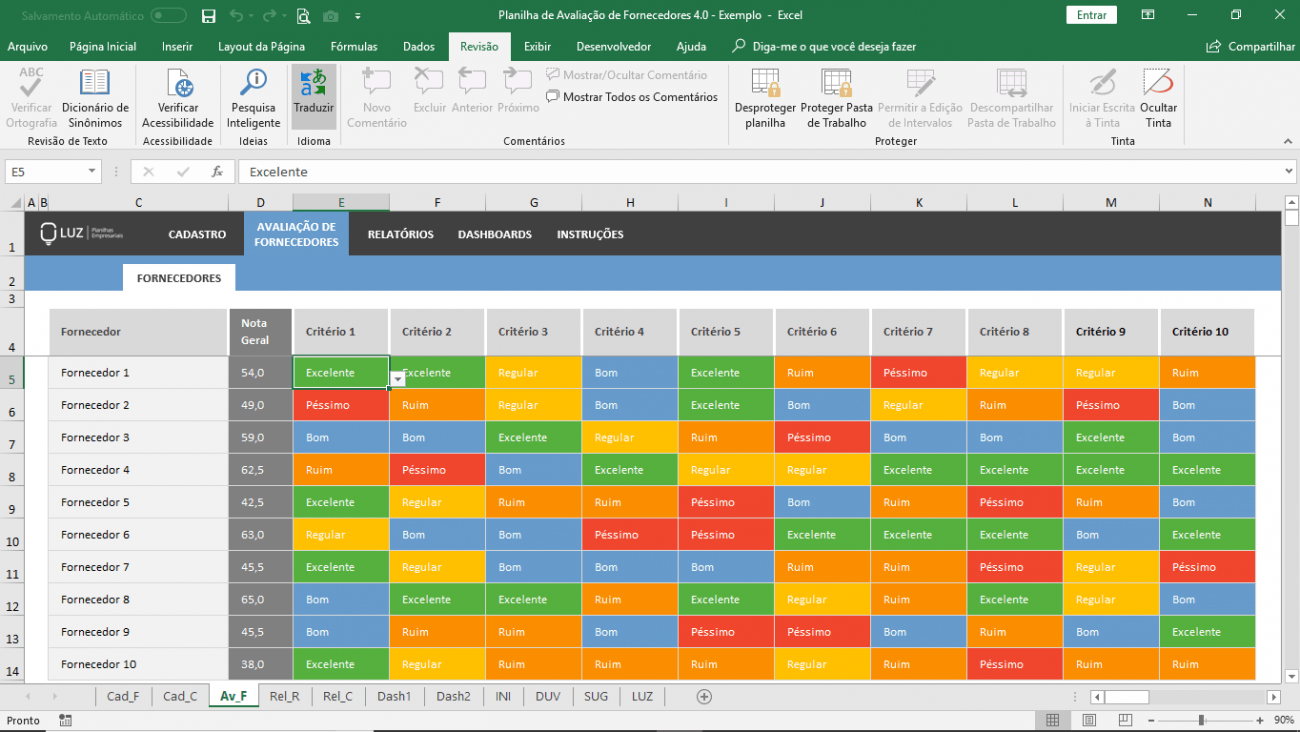Click the FORNECEDORES sub-tab button
Image resolution: width=1300 pixels, height=732 pixels.
coord(179,278)
